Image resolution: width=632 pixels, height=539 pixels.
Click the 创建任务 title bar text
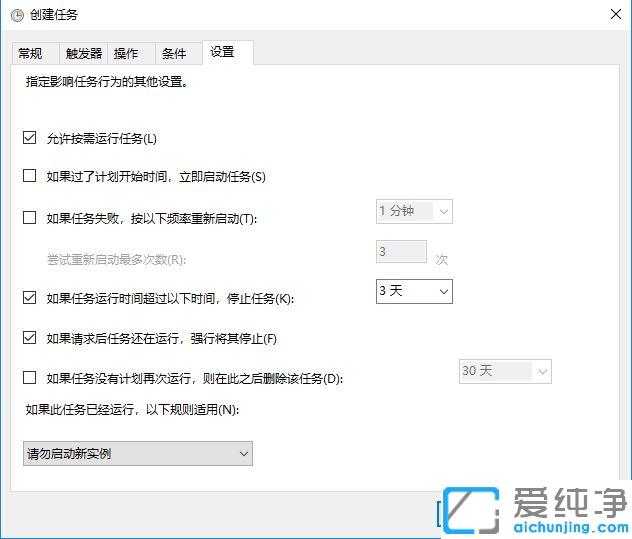53,15
